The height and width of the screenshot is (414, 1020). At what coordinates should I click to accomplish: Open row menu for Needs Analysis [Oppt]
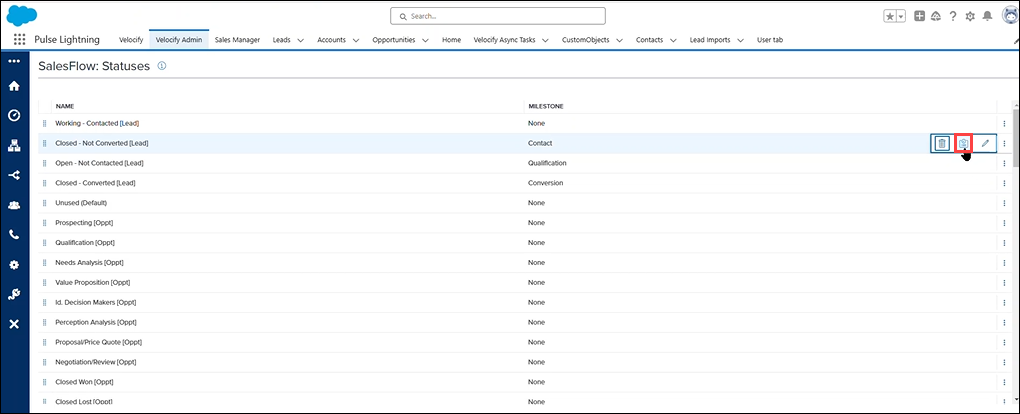[1004, 263]
